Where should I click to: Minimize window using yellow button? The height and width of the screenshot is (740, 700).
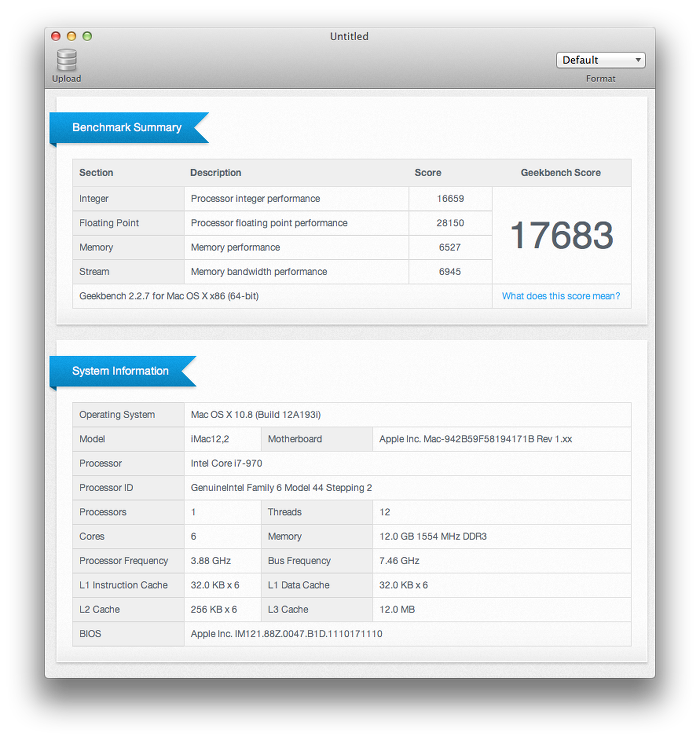71,36
